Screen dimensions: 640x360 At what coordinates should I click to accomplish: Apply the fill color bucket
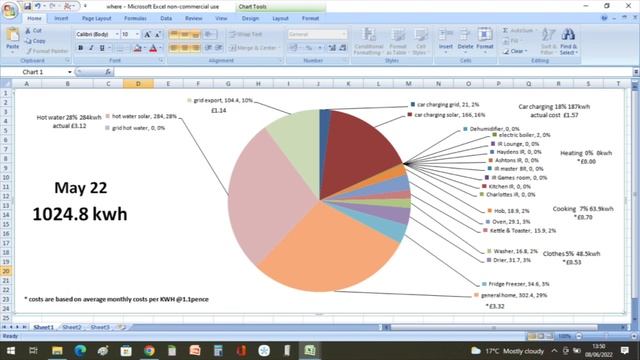pyautogui.click(x=138, y=48)
